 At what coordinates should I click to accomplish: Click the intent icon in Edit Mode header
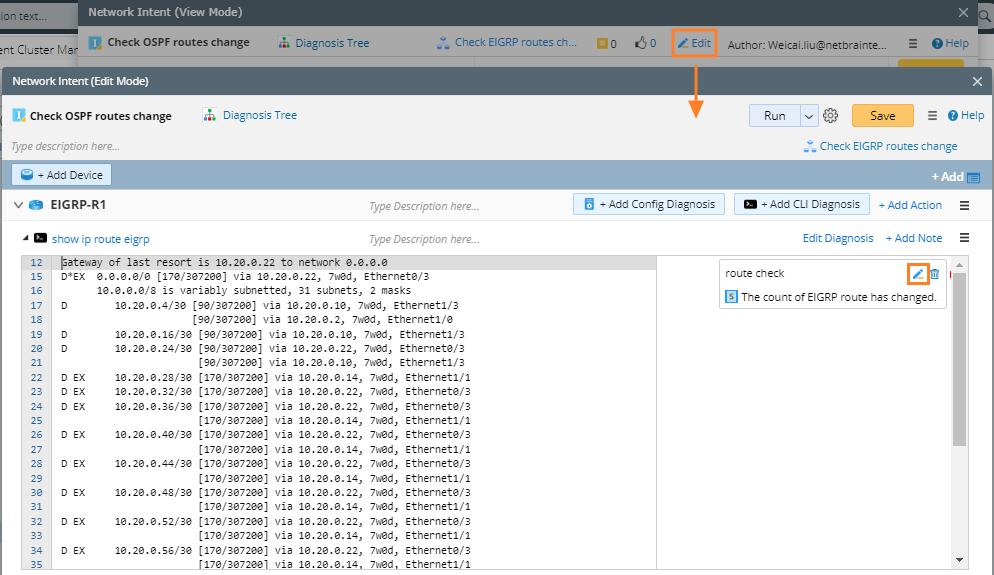point(19,115)
